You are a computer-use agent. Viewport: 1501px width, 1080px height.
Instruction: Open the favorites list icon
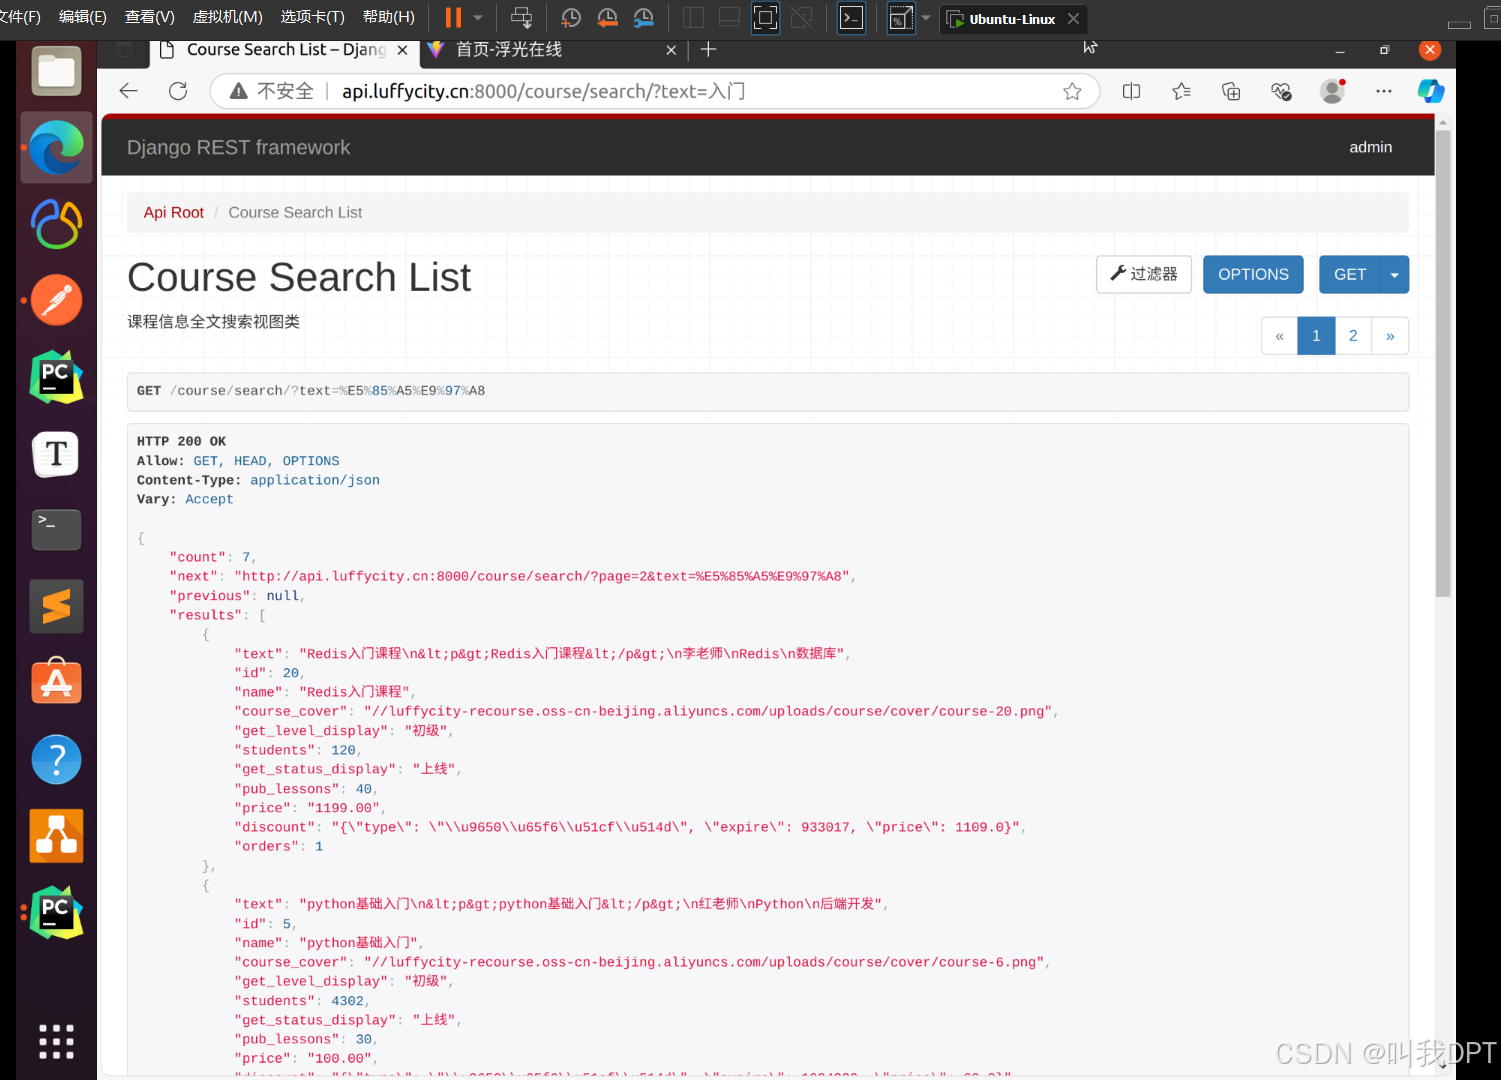(1181, 91)
